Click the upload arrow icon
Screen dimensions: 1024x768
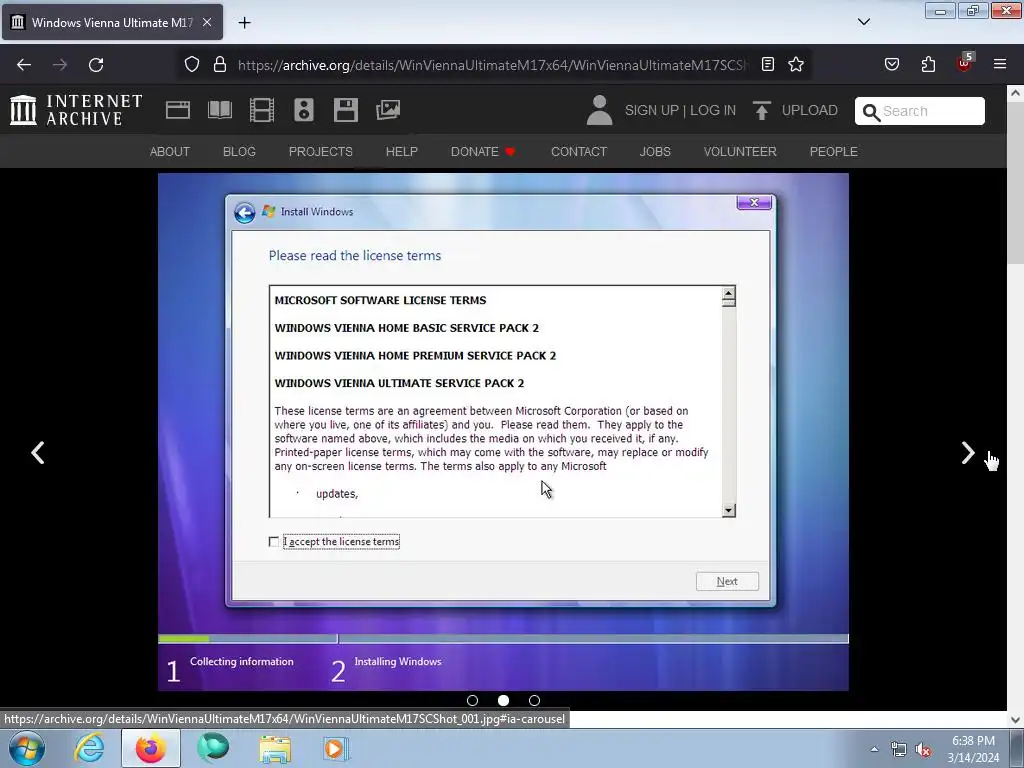(x=761, y=110)
